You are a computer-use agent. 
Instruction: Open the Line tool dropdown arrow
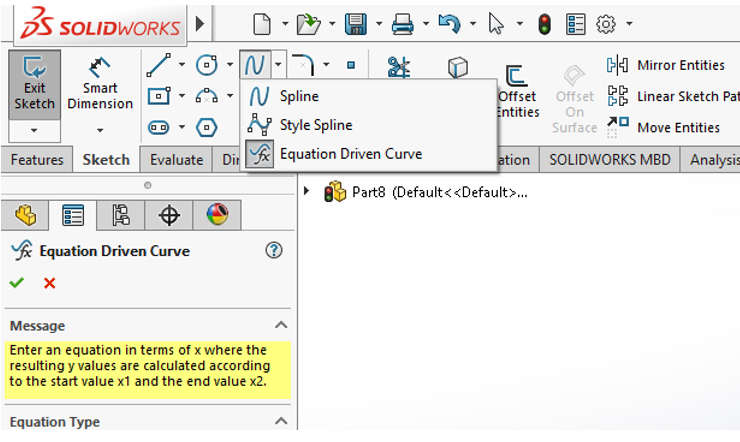pyautogui.click(x=182, y=65)
